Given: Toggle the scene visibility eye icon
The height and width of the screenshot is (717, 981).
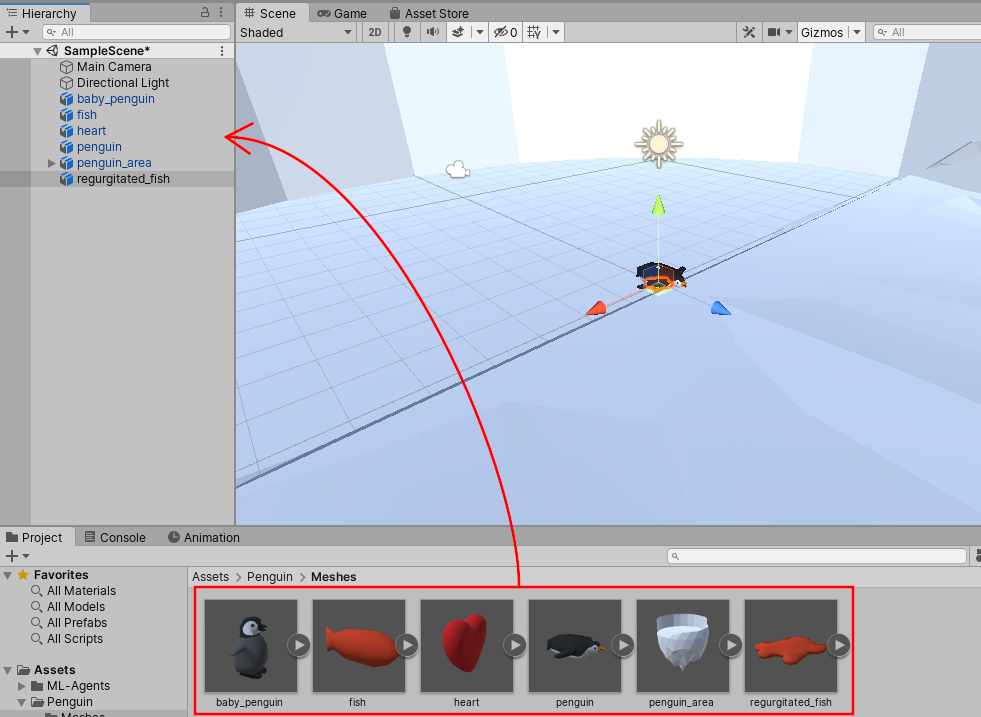Looking at the screenshot, I should click(x=502, y=31).
